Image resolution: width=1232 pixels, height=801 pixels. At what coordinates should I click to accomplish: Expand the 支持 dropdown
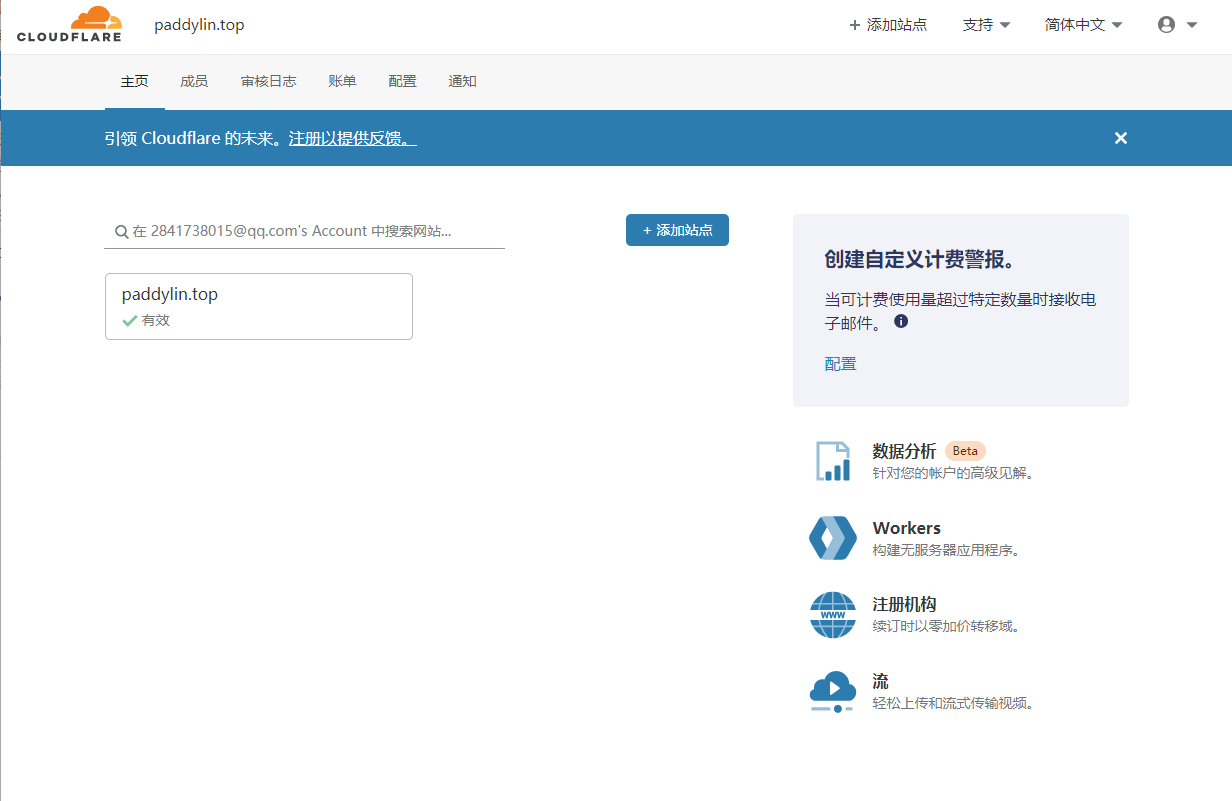pyautogui.click(x=986, y=25)
